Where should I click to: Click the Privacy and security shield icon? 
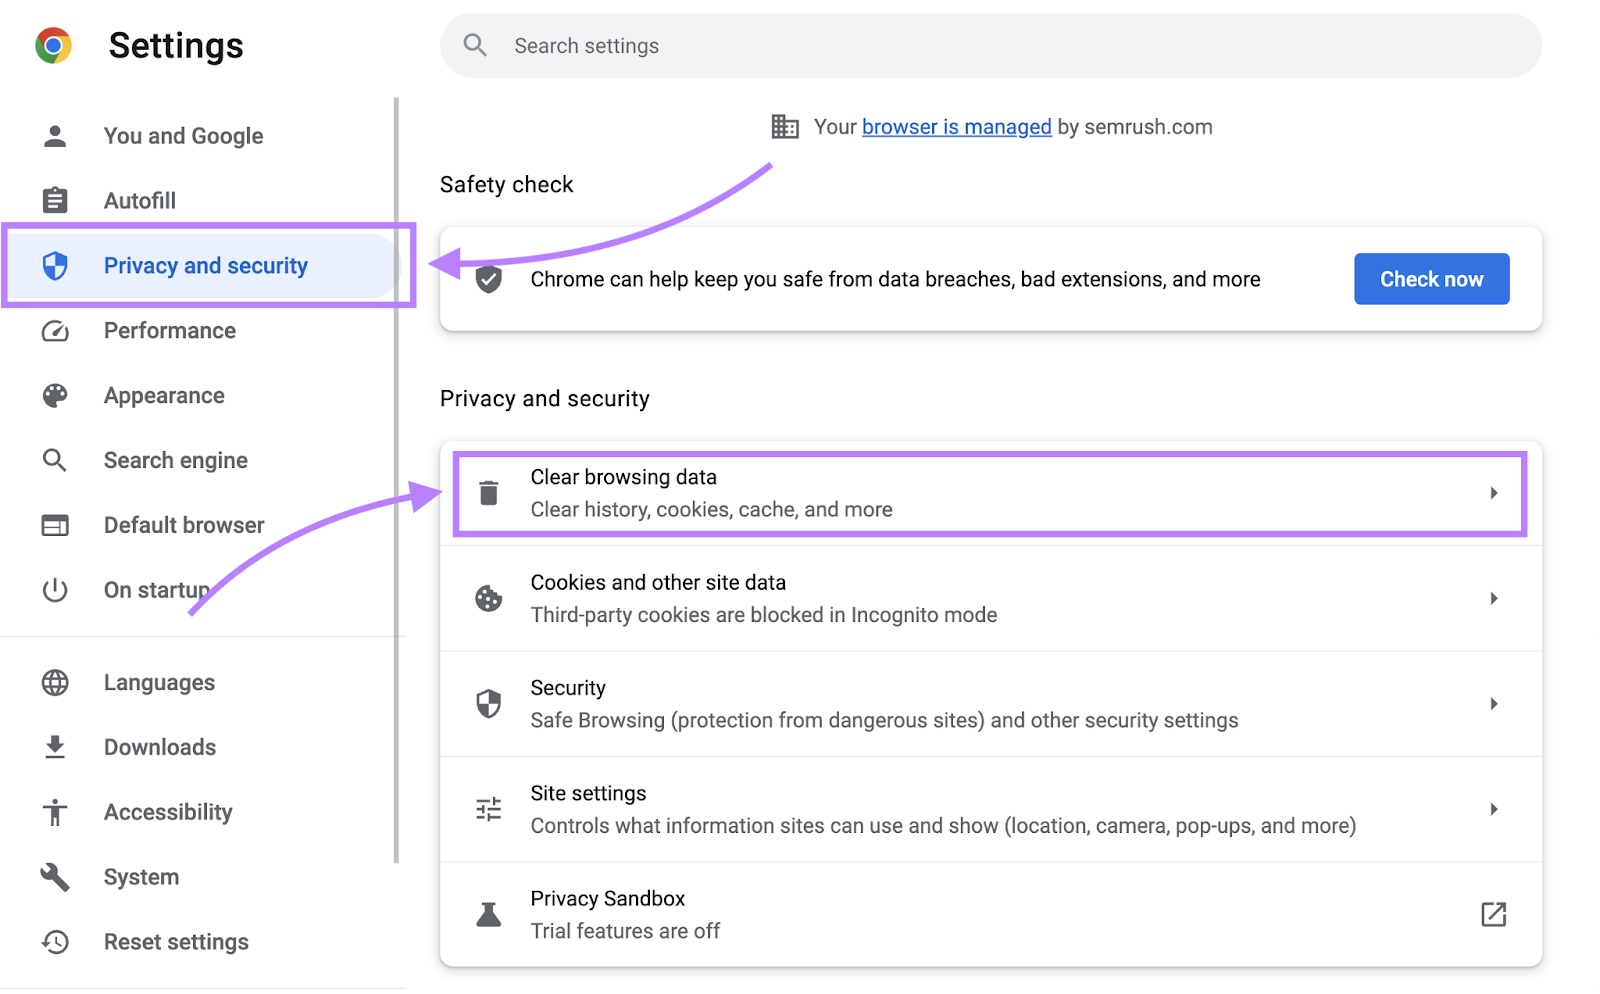click(55, 265)
